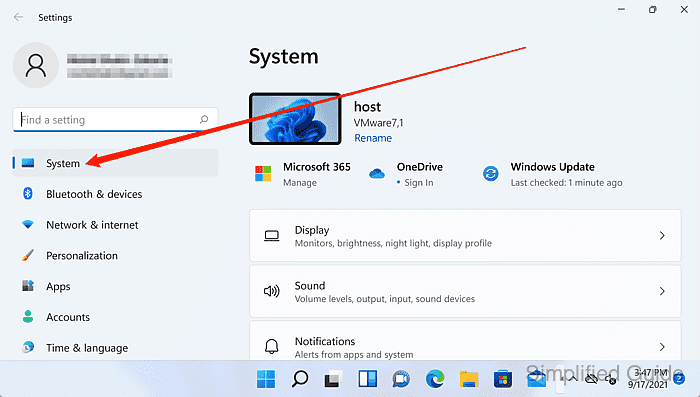
Task: Open Network & internet settings
Action: click(115, 225)
